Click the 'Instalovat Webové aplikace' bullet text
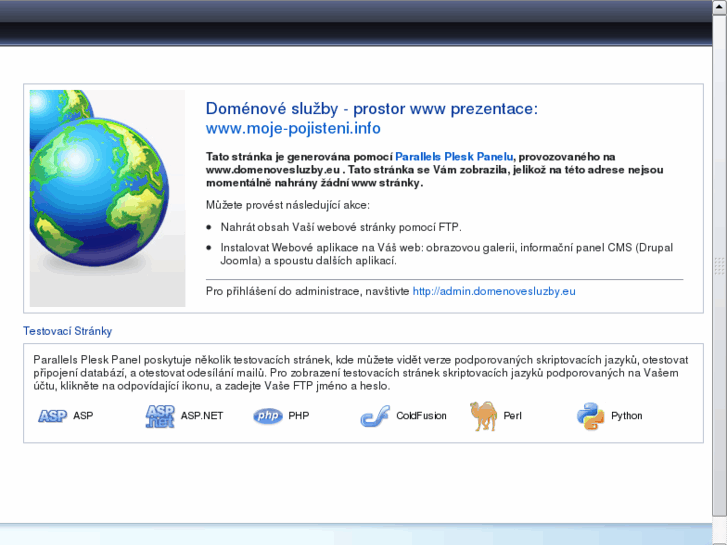This screenshot has height=545, width=727. (446, 254)
